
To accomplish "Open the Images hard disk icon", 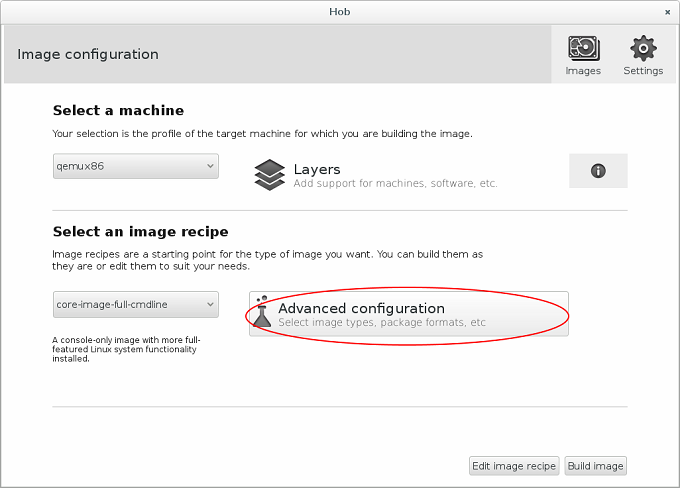I will point(583,48).
